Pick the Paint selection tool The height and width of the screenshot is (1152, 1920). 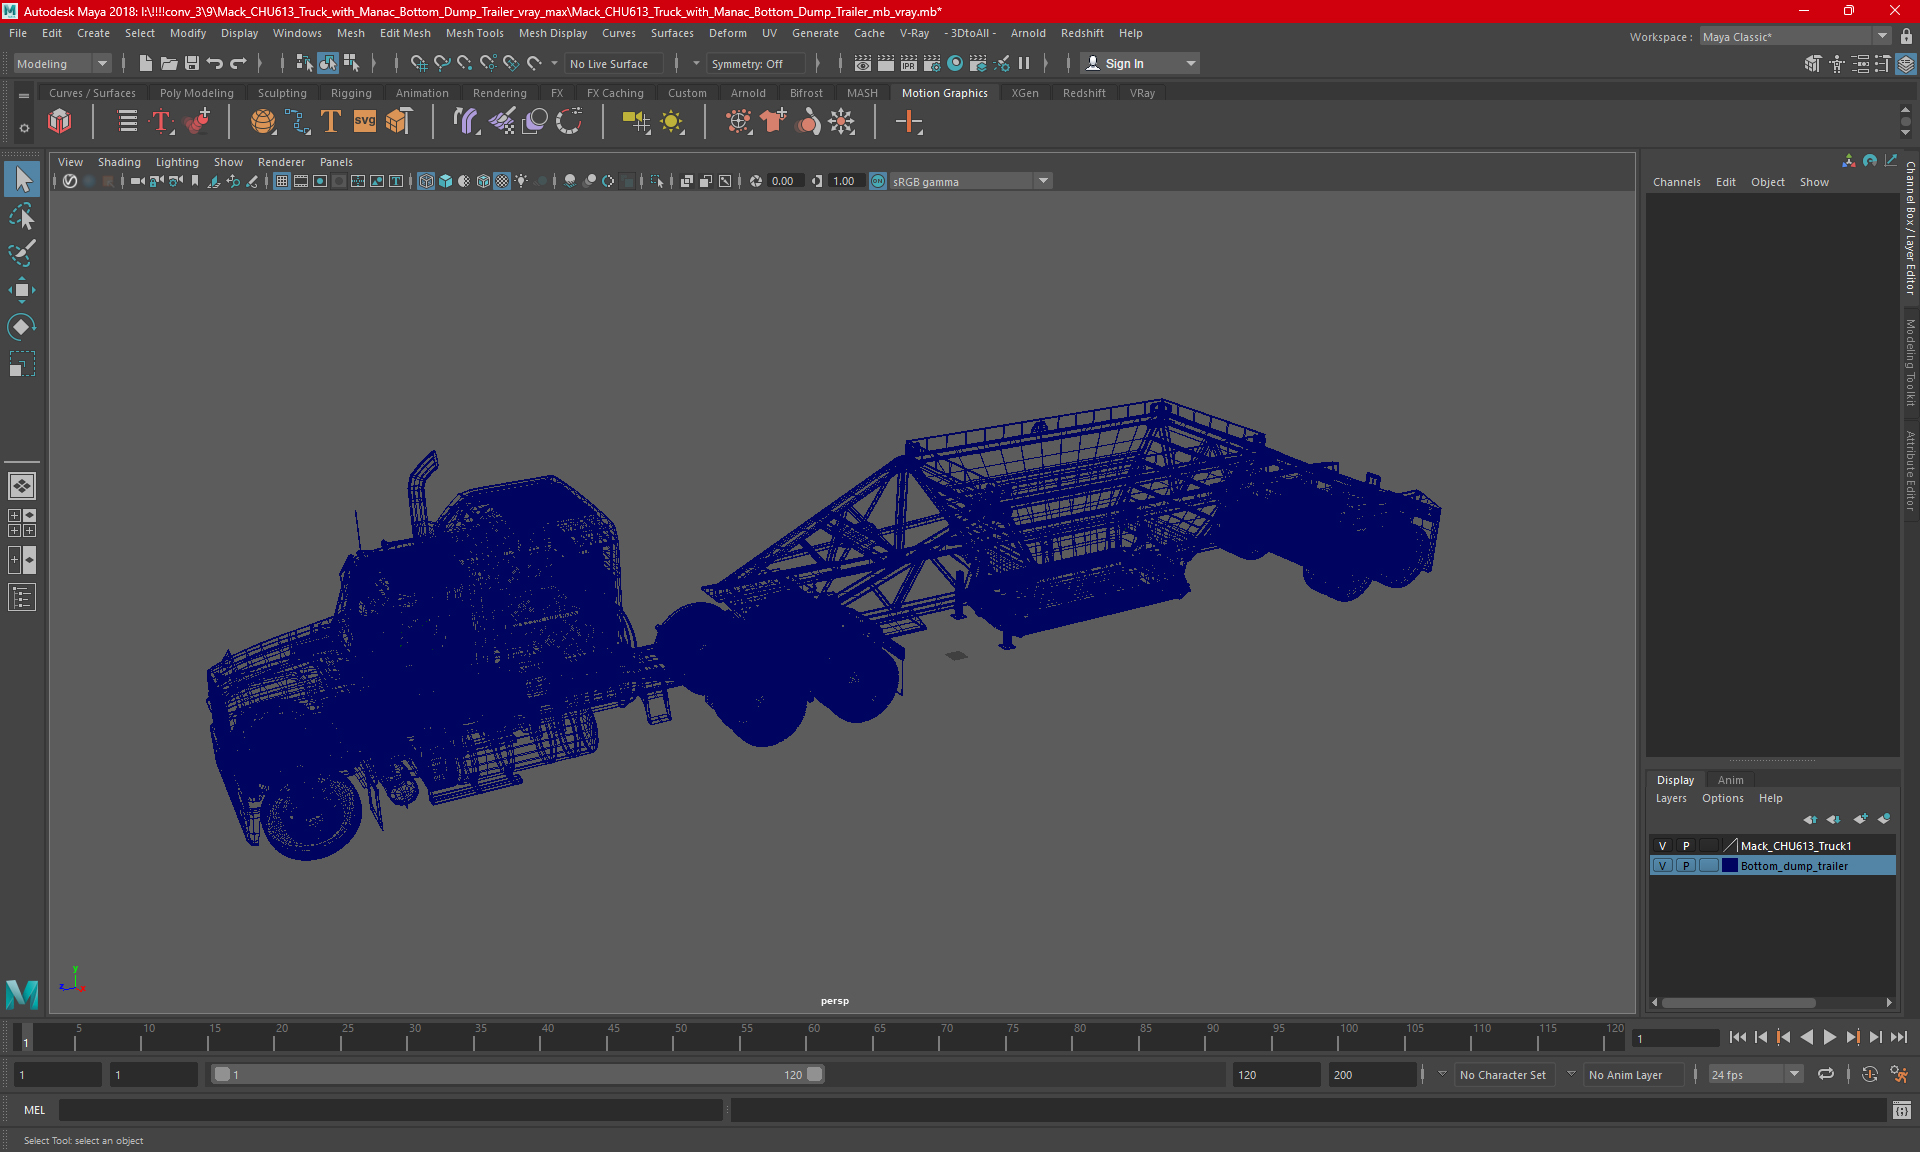click(22, 253)
